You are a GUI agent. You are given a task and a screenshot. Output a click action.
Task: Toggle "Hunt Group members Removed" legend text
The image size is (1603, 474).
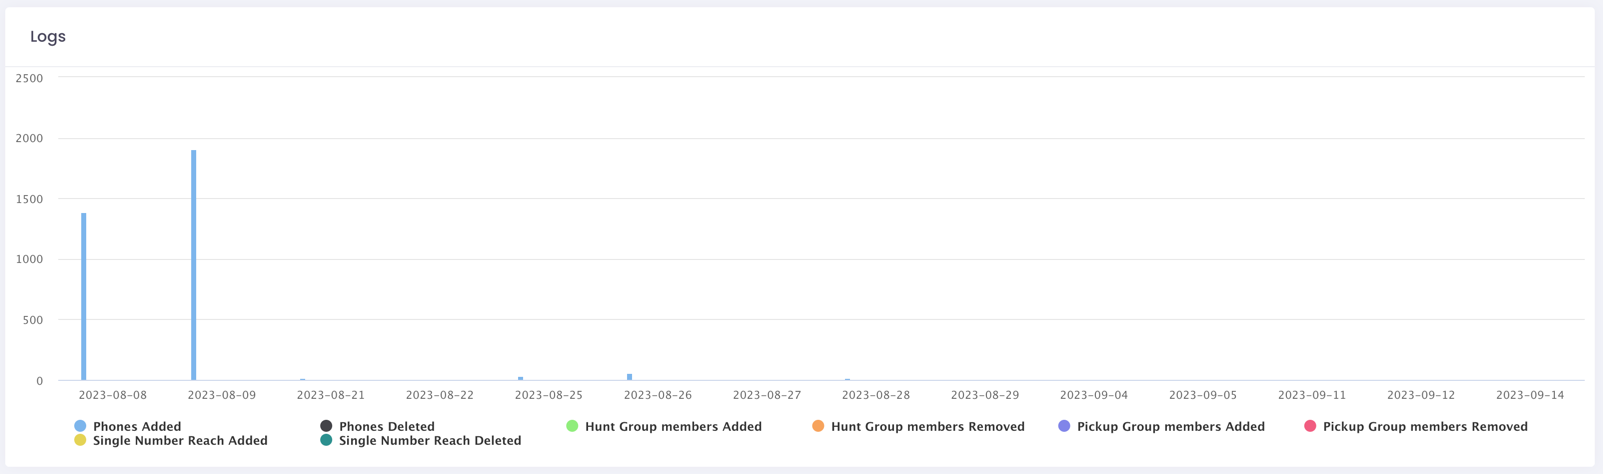tap(927, 427)
